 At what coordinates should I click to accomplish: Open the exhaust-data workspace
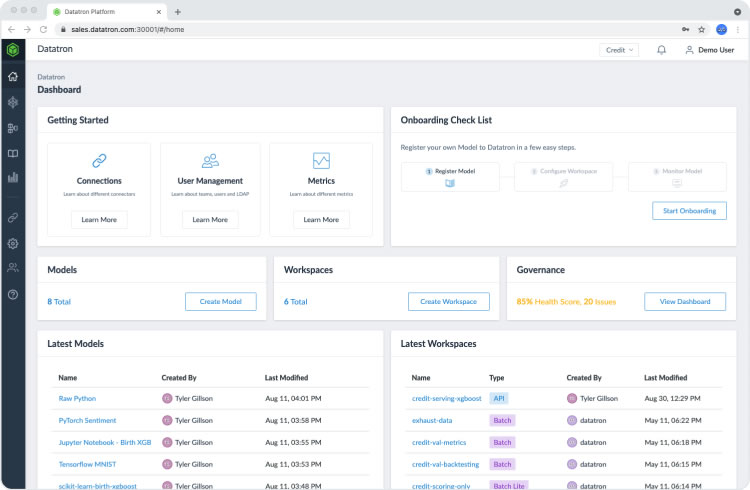pyautogui.click(x=432, y=420)
